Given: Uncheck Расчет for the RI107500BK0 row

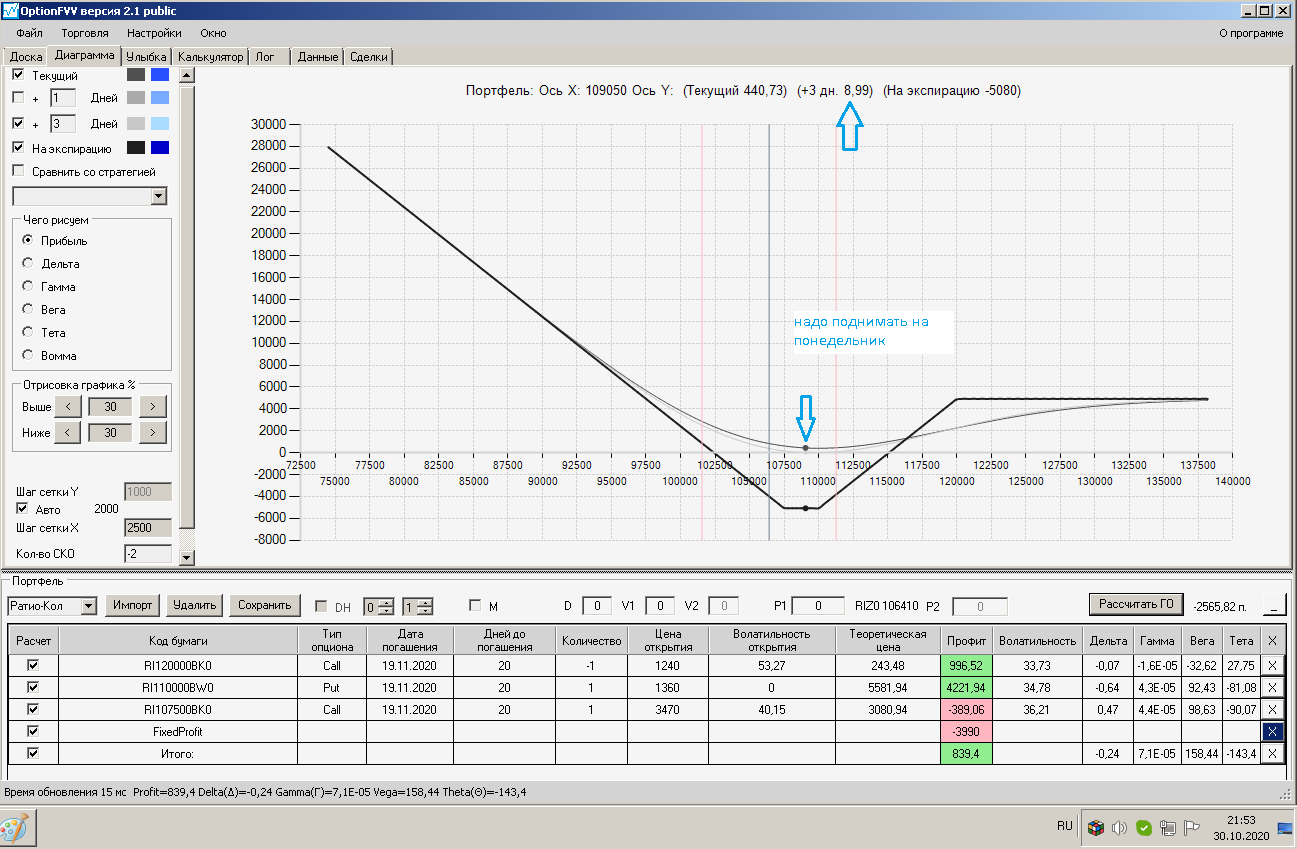Looking at the screenshot, I should 33,709.
